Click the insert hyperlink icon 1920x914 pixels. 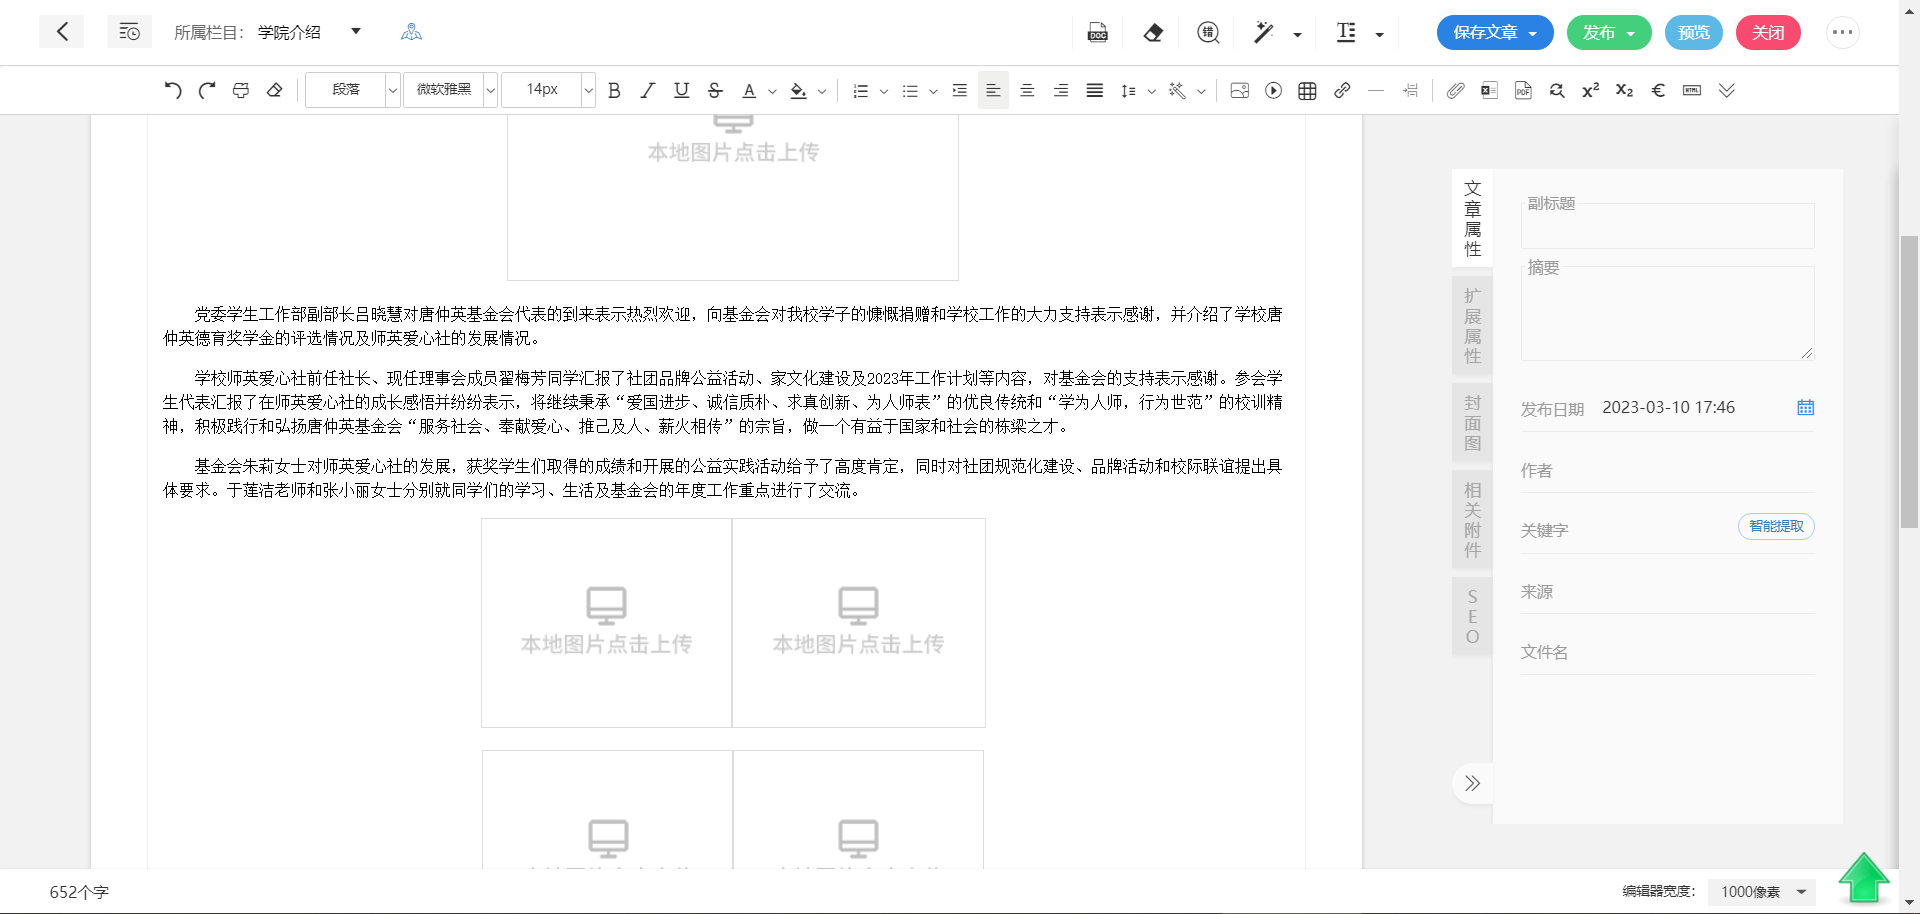1342,91
